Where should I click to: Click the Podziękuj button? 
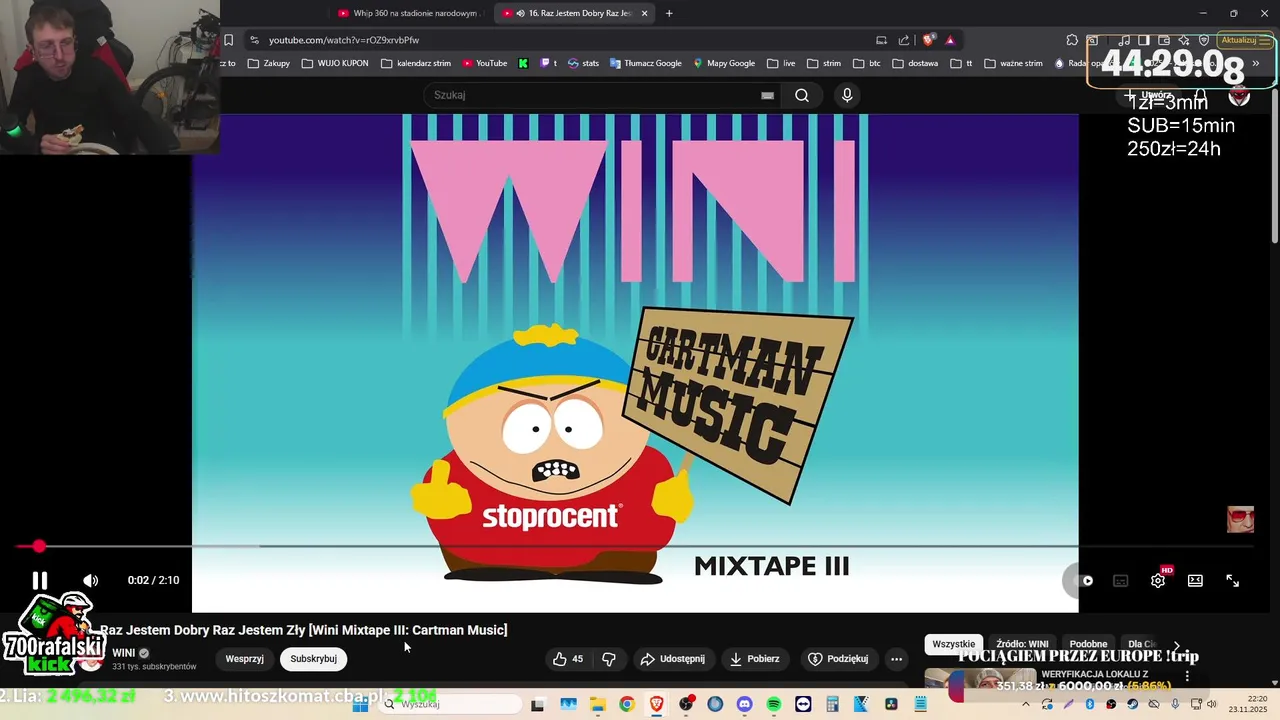click(x=838, y=659)
